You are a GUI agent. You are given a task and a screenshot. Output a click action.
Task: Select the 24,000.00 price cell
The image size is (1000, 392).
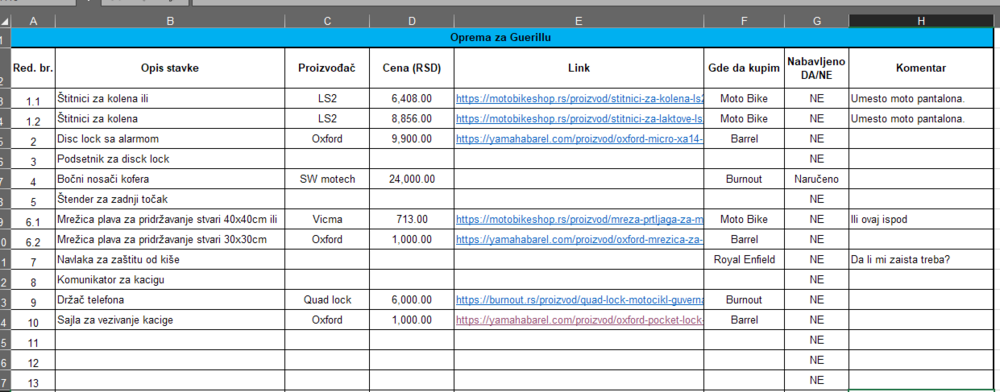tap(411, 179)
